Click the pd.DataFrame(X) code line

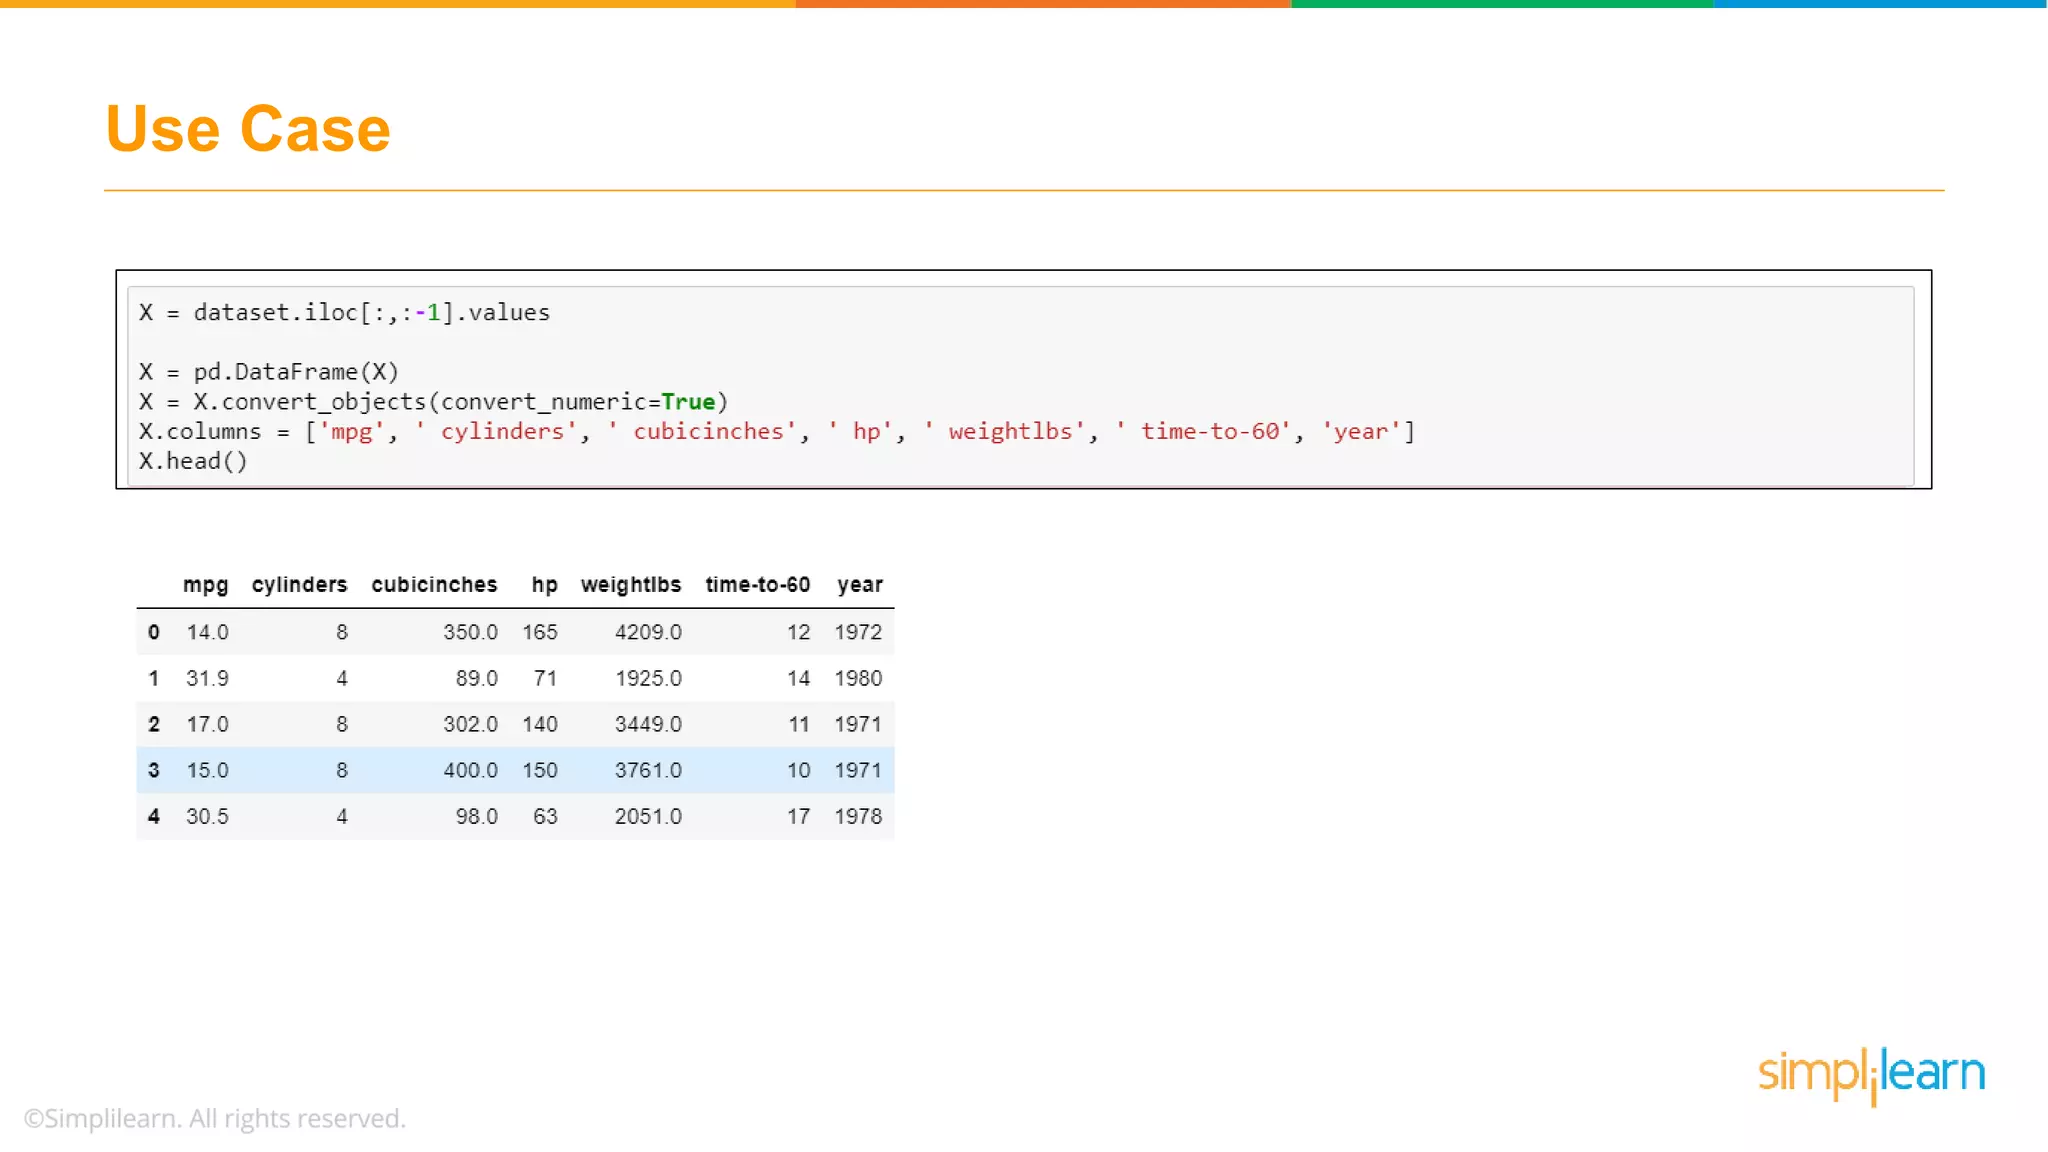(x=269, y=372)
